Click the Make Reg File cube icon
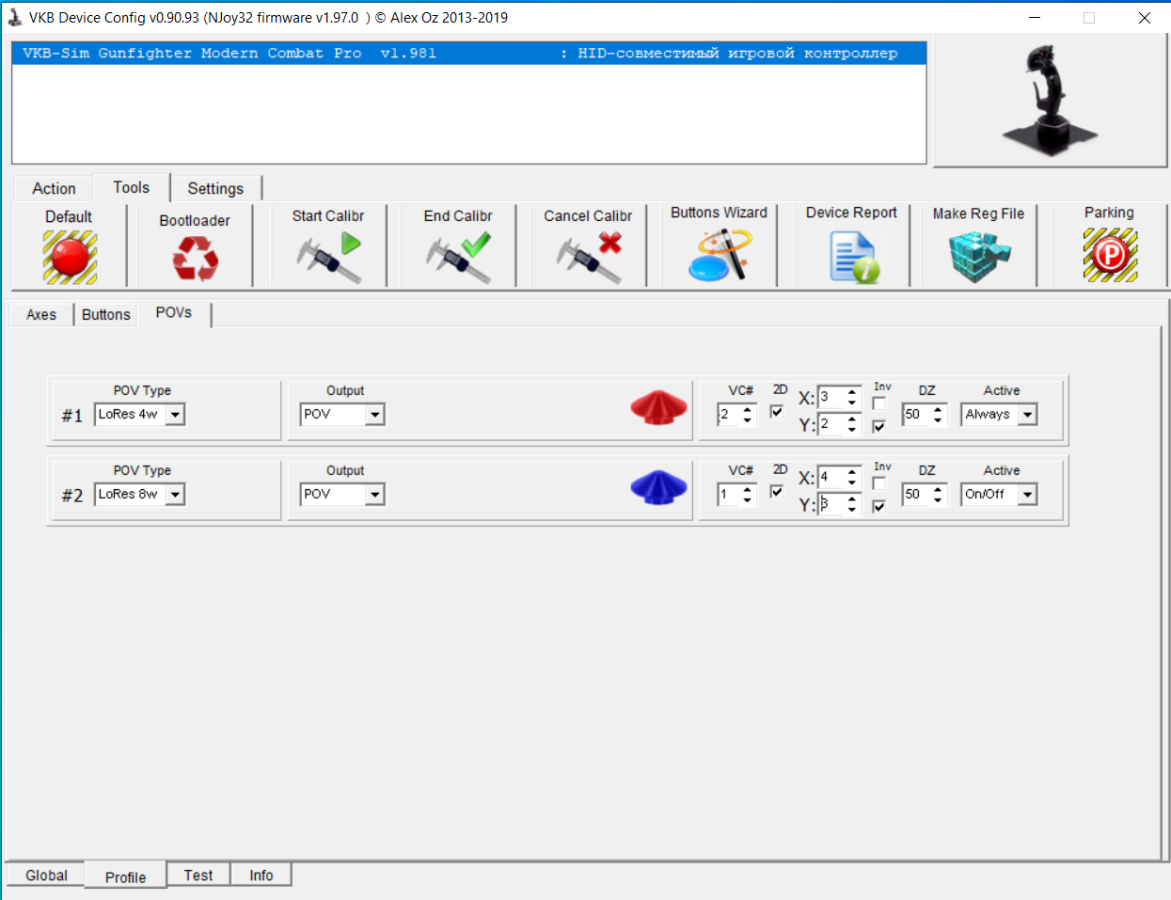1171x900 pixels. click(979, 257)
